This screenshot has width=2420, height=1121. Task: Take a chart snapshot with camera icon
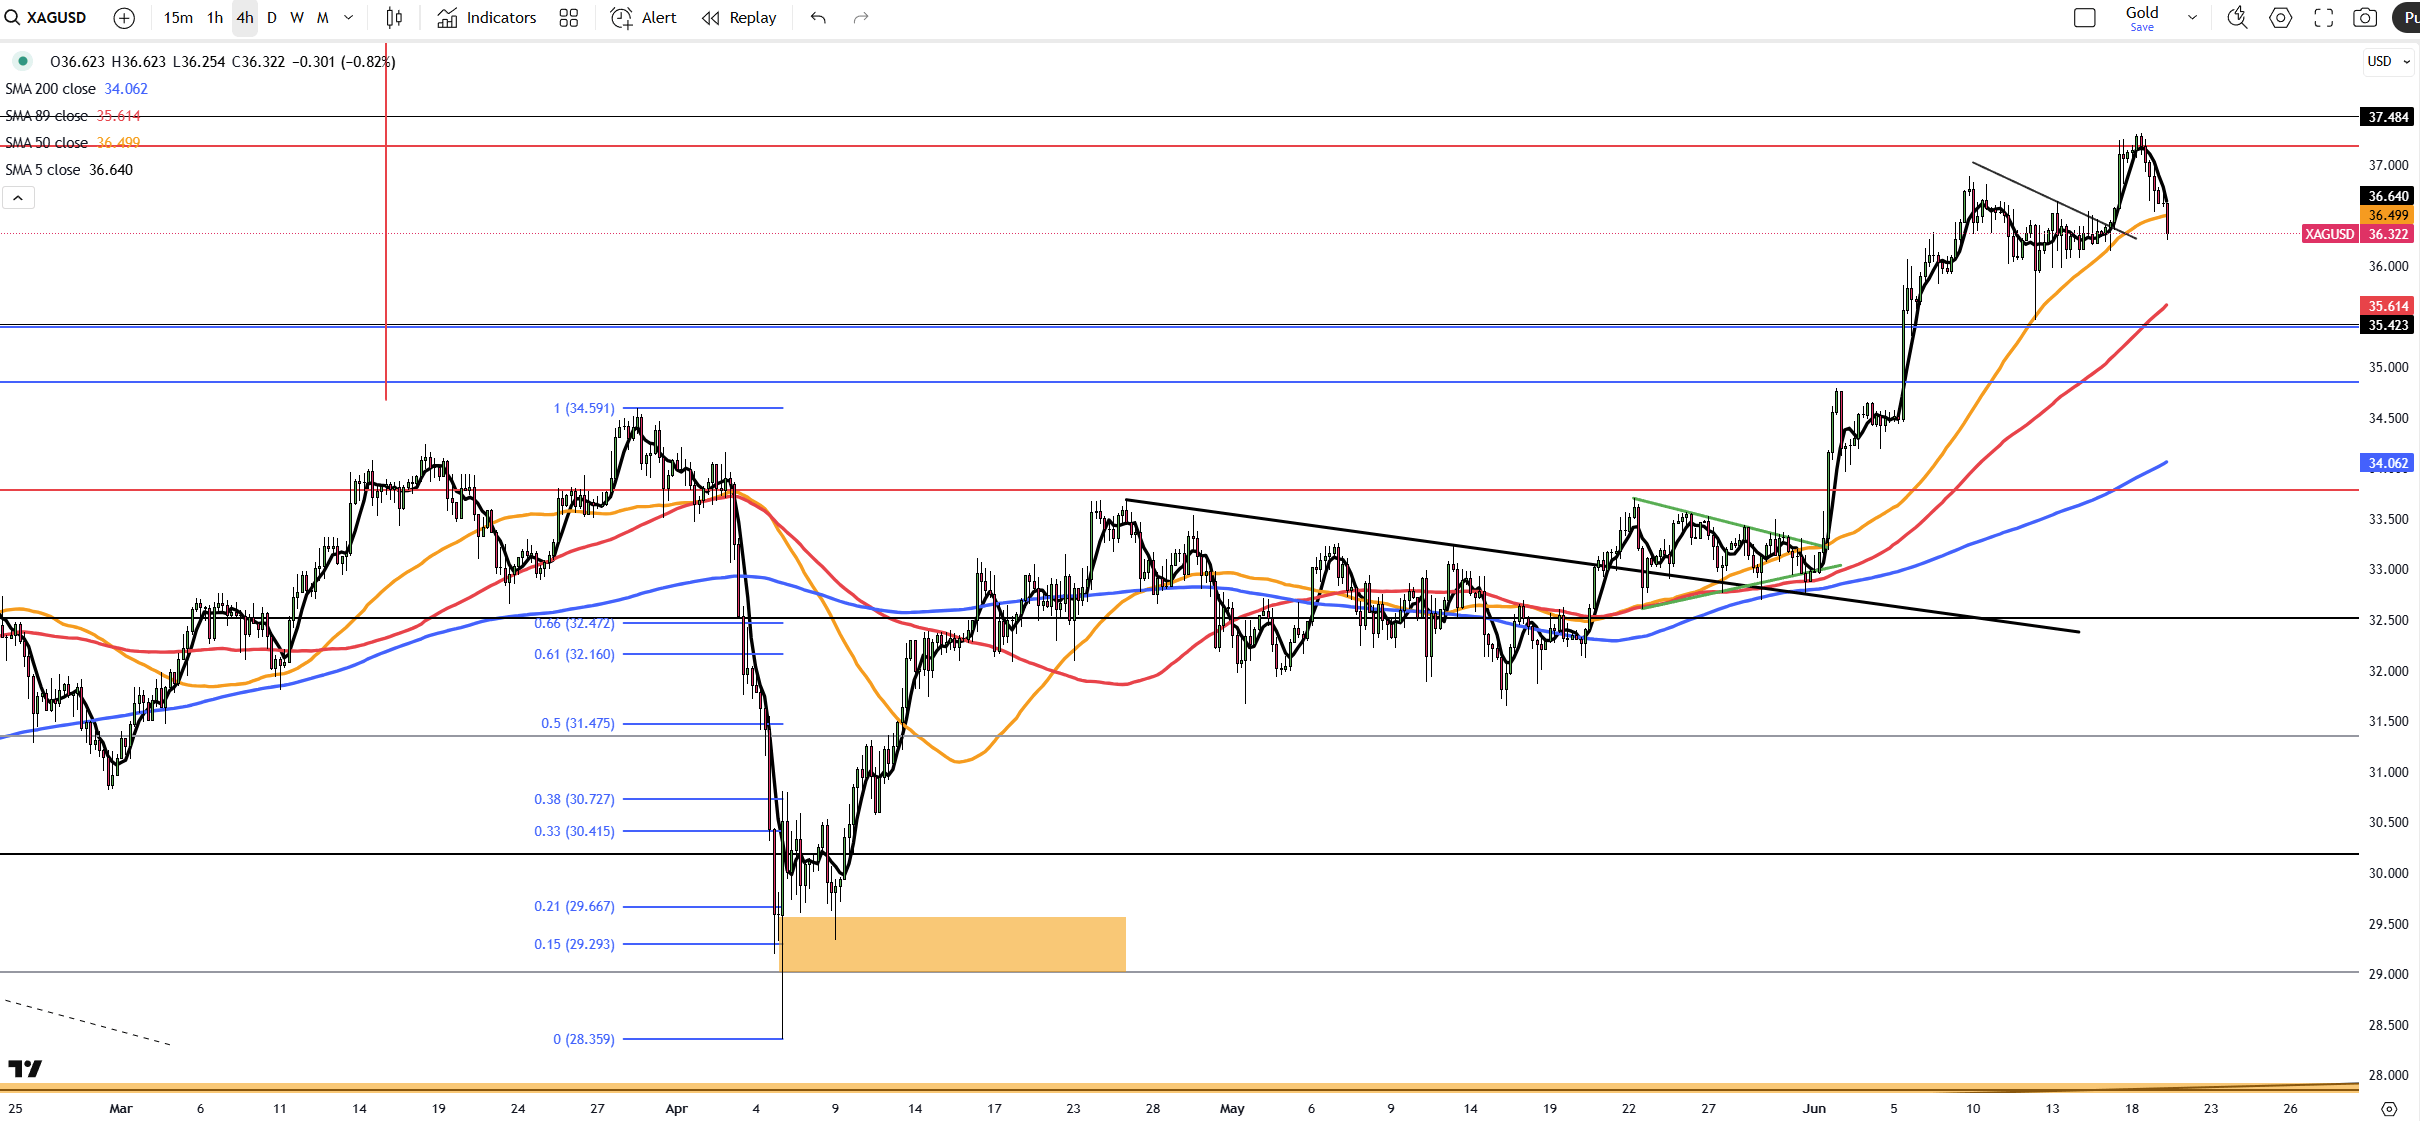(2365, 18)
